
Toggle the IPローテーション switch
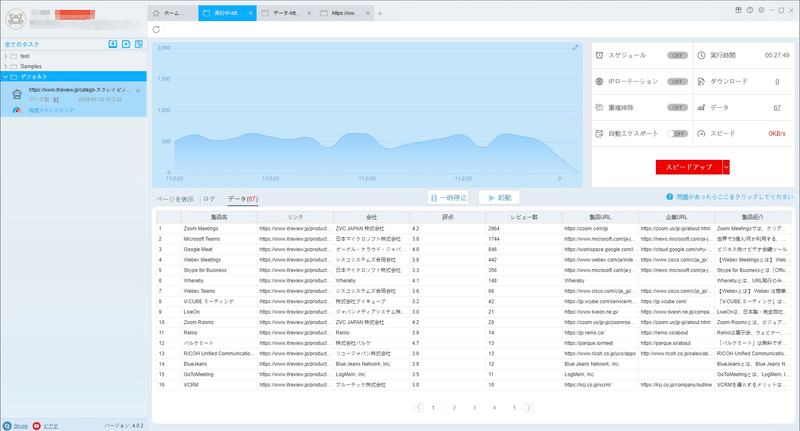click(678, 82)
